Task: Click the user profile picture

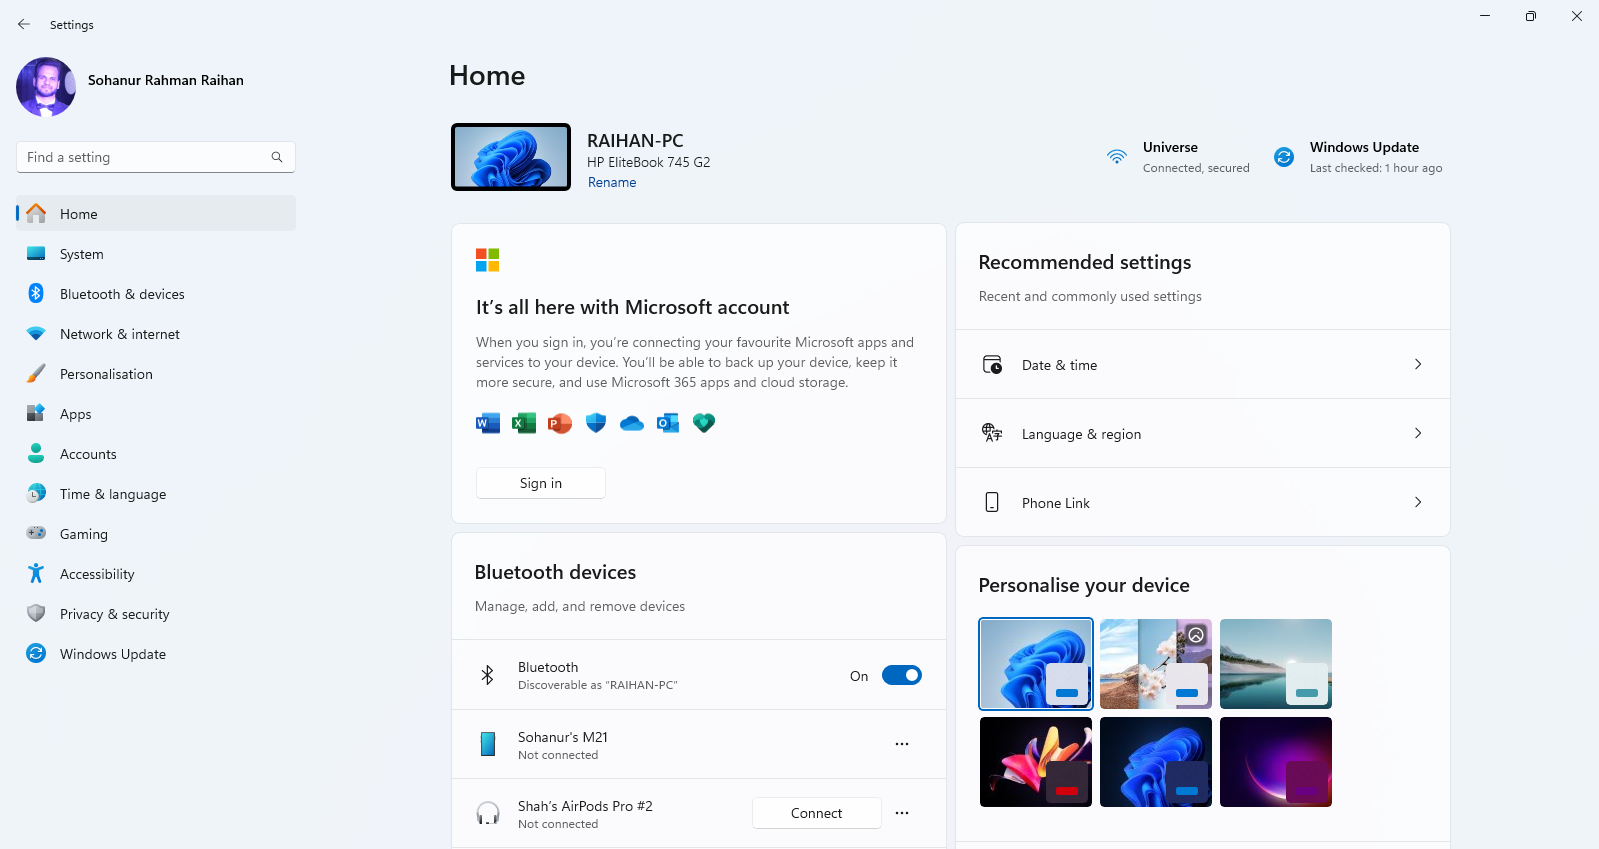Action: pyautogui.click(x=46, y=87)
